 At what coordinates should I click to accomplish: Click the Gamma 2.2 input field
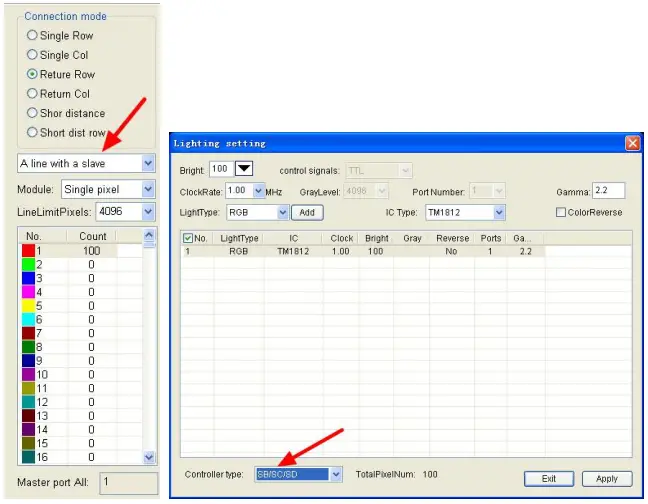(x=608, y=191)
